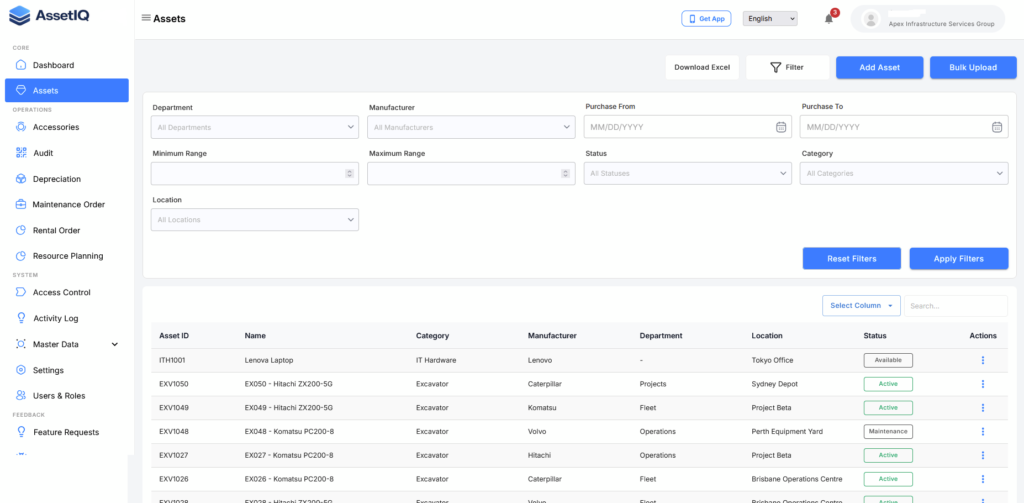Viewport: 1024px width, 503px height.
Task: Click the Maintenance status badge
Action: (x=888, y=431)
